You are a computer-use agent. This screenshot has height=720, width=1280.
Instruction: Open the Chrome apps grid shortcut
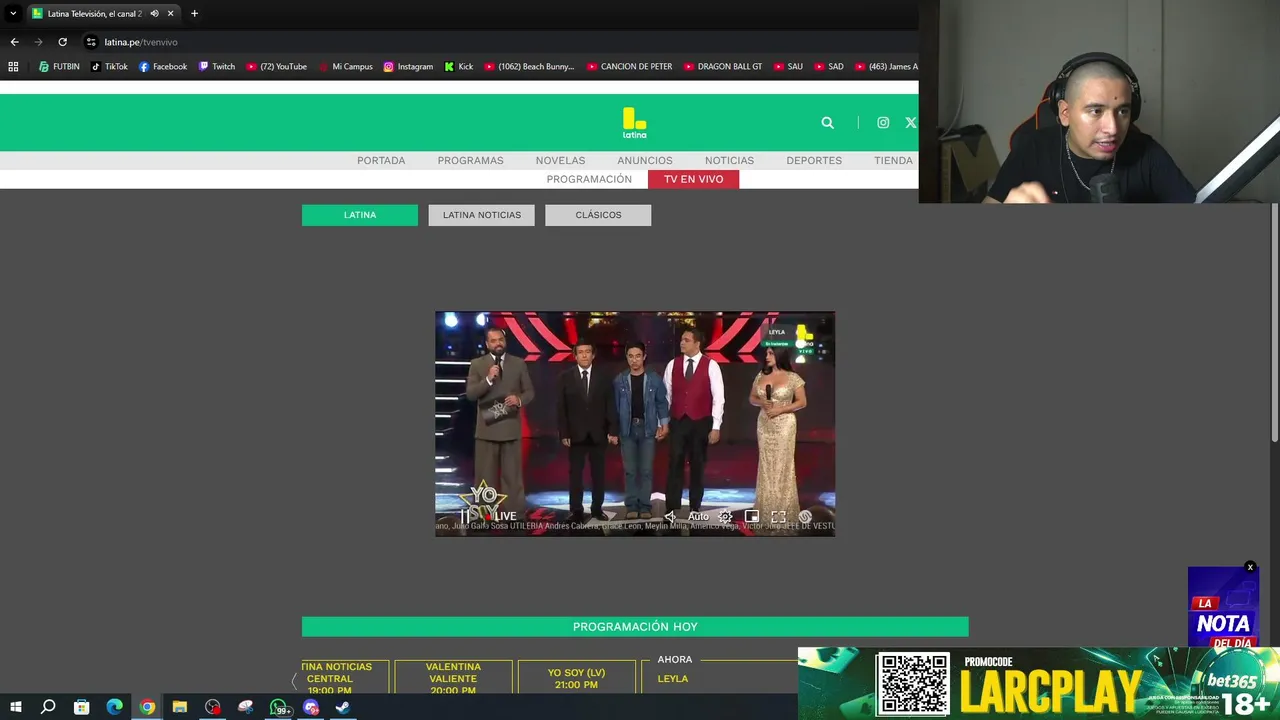click(x=13, y=67)
